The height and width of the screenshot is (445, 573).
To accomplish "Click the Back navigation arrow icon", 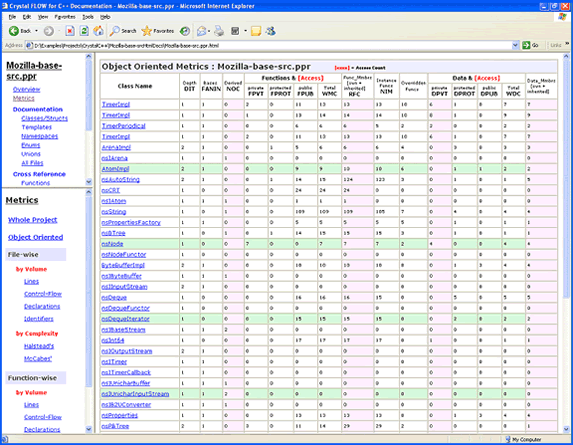I will (x=14, y=31).
